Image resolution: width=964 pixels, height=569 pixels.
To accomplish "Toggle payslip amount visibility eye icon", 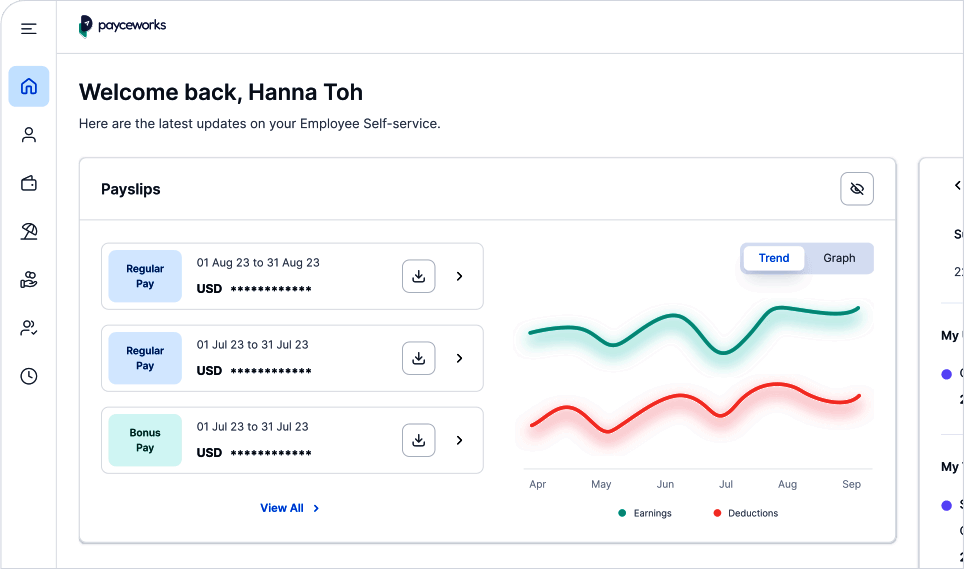I will pyautogui.click(x=857, y=189).
